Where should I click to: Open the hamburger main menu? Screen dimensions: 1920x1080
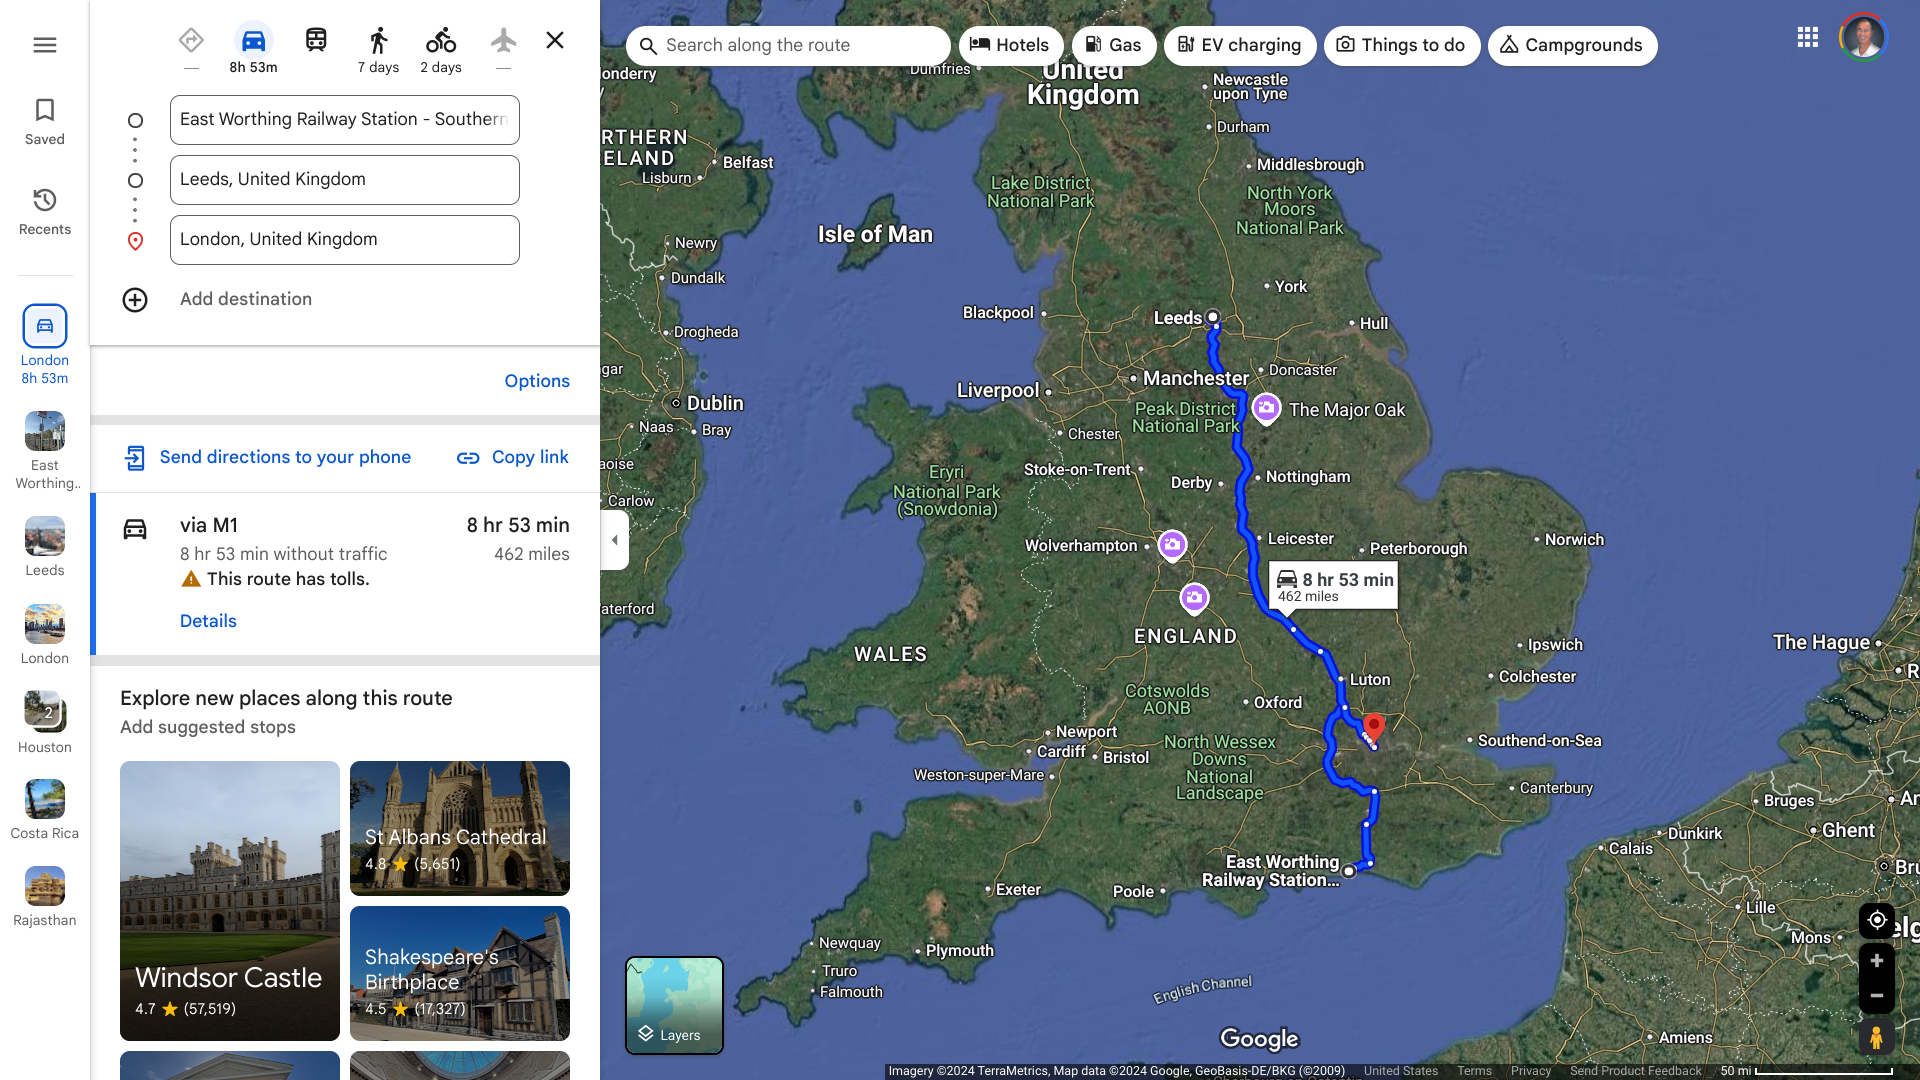pyautogui.click(x=44, y=45)
